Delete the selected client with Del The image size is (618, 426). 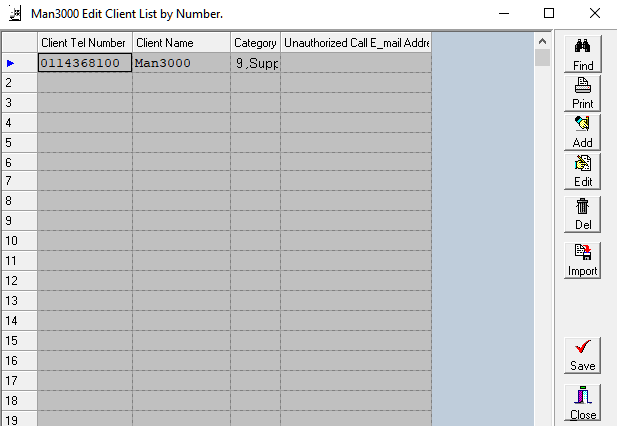pos(583,214)
